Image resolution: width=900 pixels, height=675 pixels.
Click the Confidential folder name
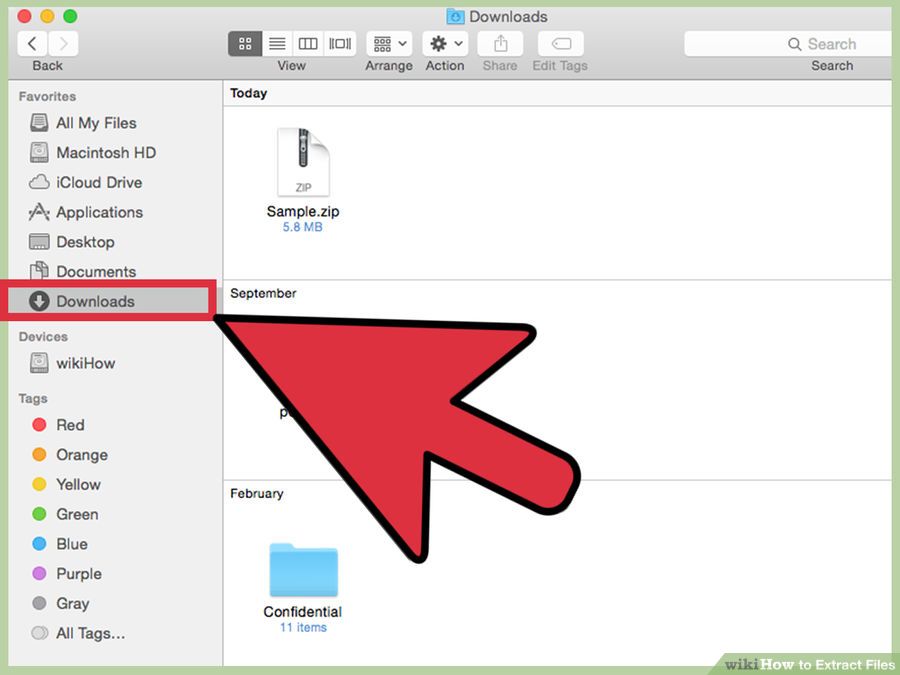pos(302,612)
